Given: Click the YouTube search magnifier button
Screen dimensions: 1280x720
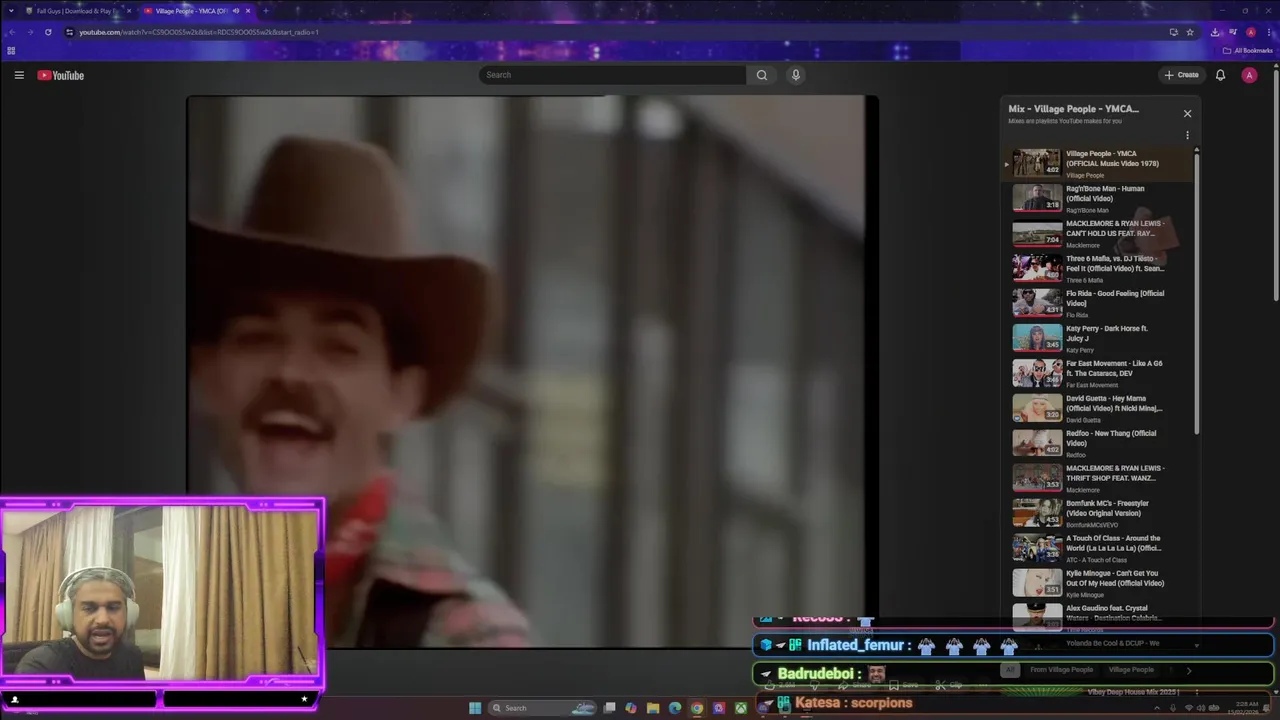Looking at the screenshot, I should click(x=762, y=75).
